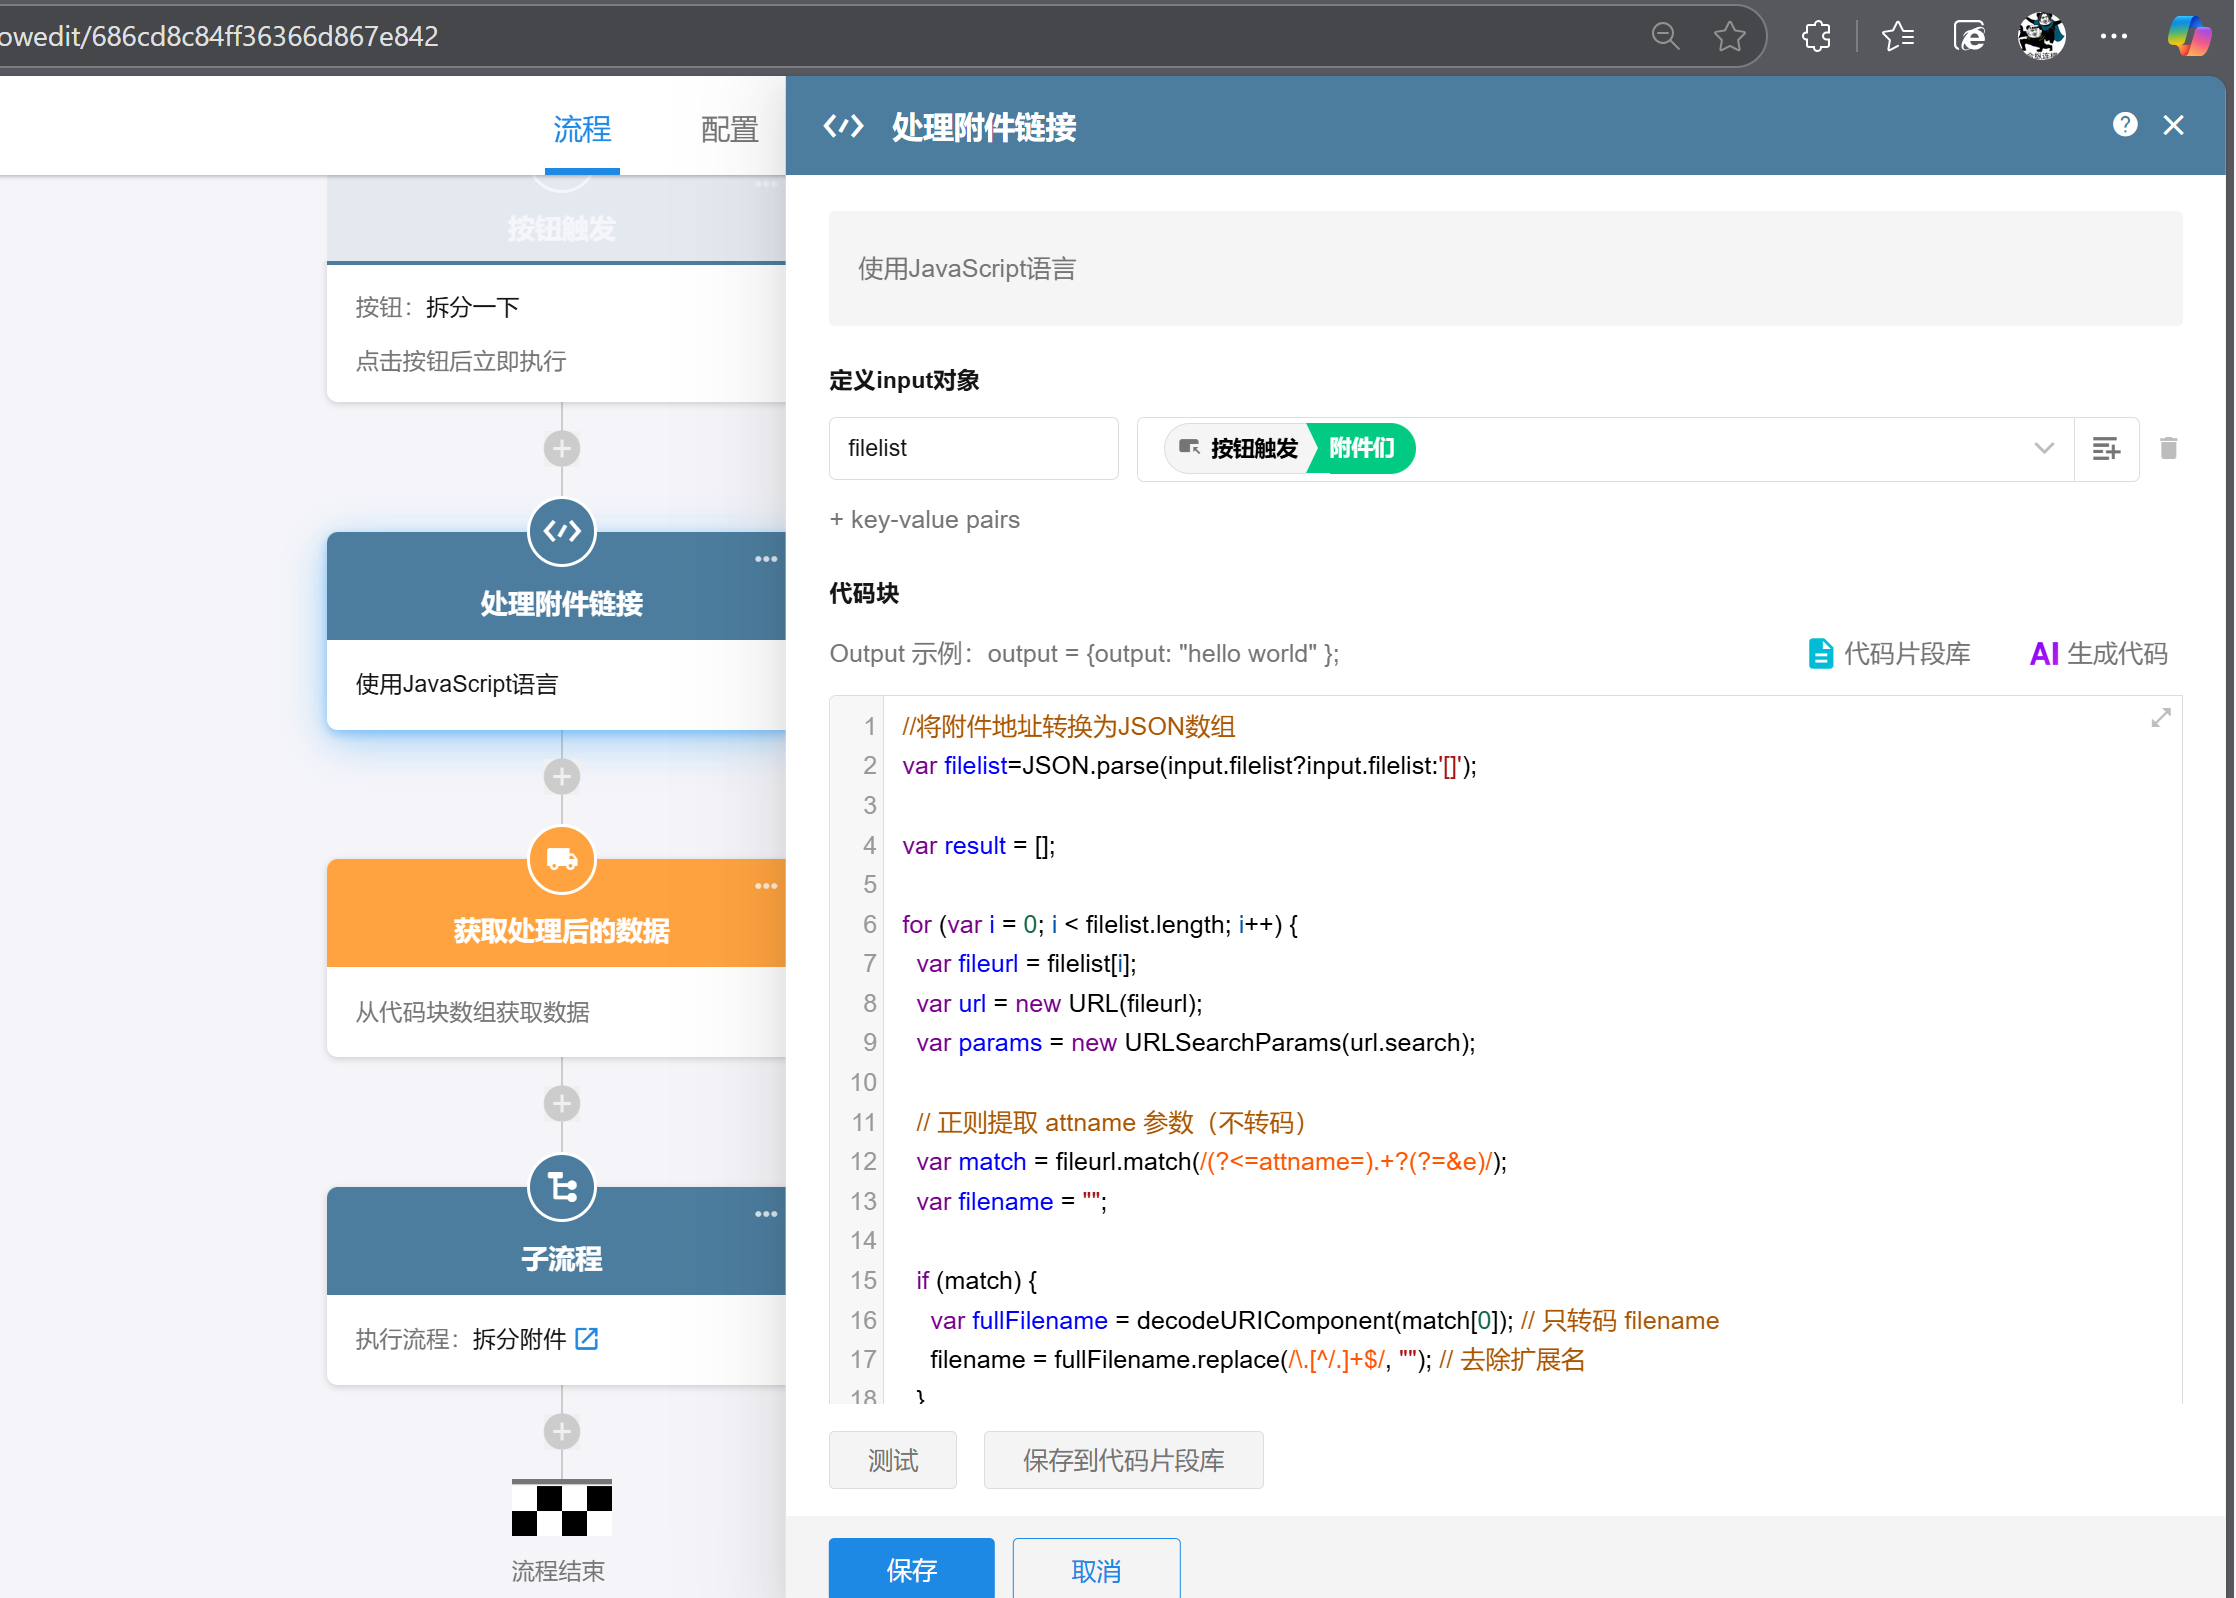Click AI 生成代码
The height and width of the screenshot is (1598, 2236).
[2098, 654]
